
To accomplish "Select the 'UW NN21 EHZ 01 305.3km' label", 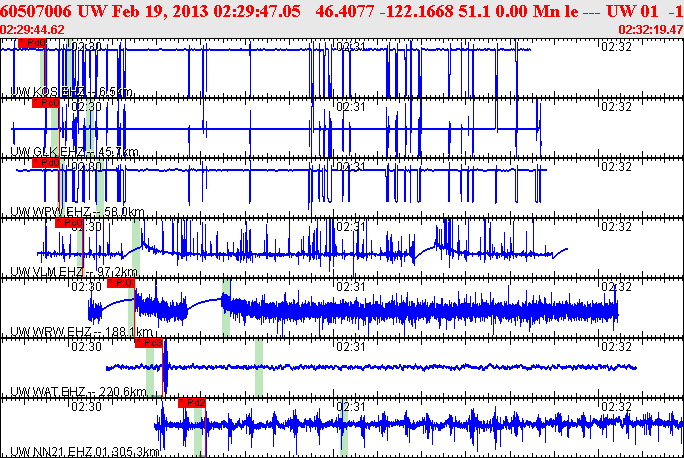I will (x=85, y=452).
